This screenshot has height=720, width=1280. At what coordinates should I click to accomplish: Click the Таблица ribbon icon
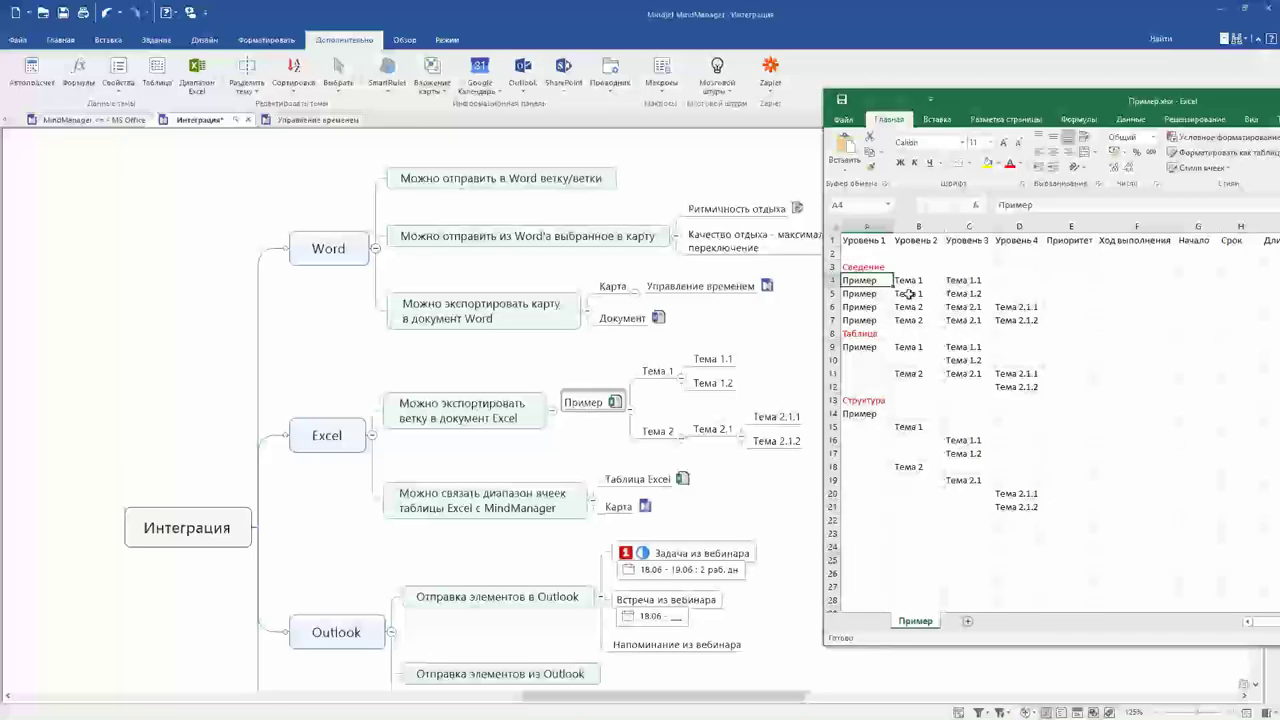157,67
